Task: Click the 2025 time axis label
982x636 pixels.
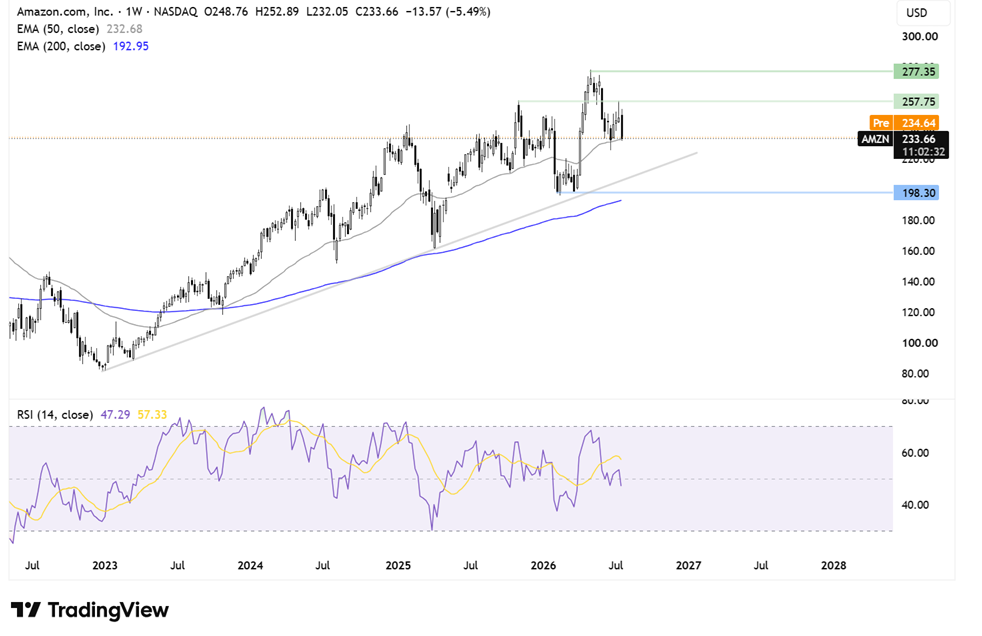Action: [x=398, y=565]
